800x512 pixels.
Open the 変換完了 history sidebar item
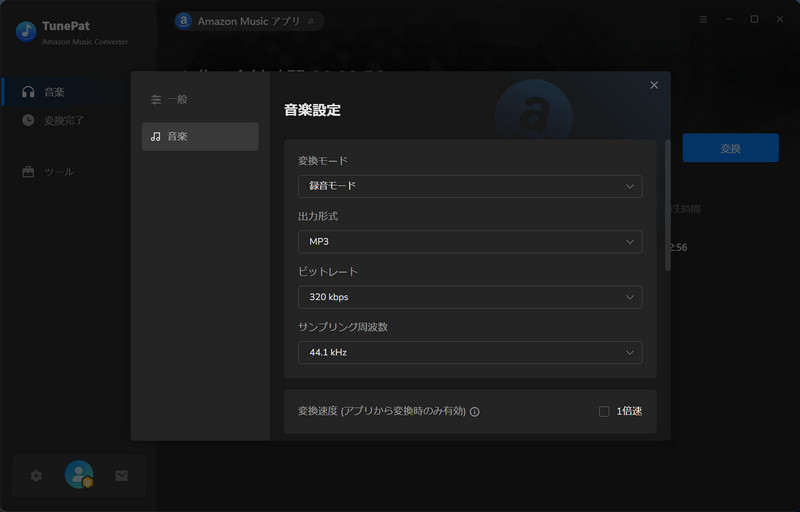tap(65, 120)
